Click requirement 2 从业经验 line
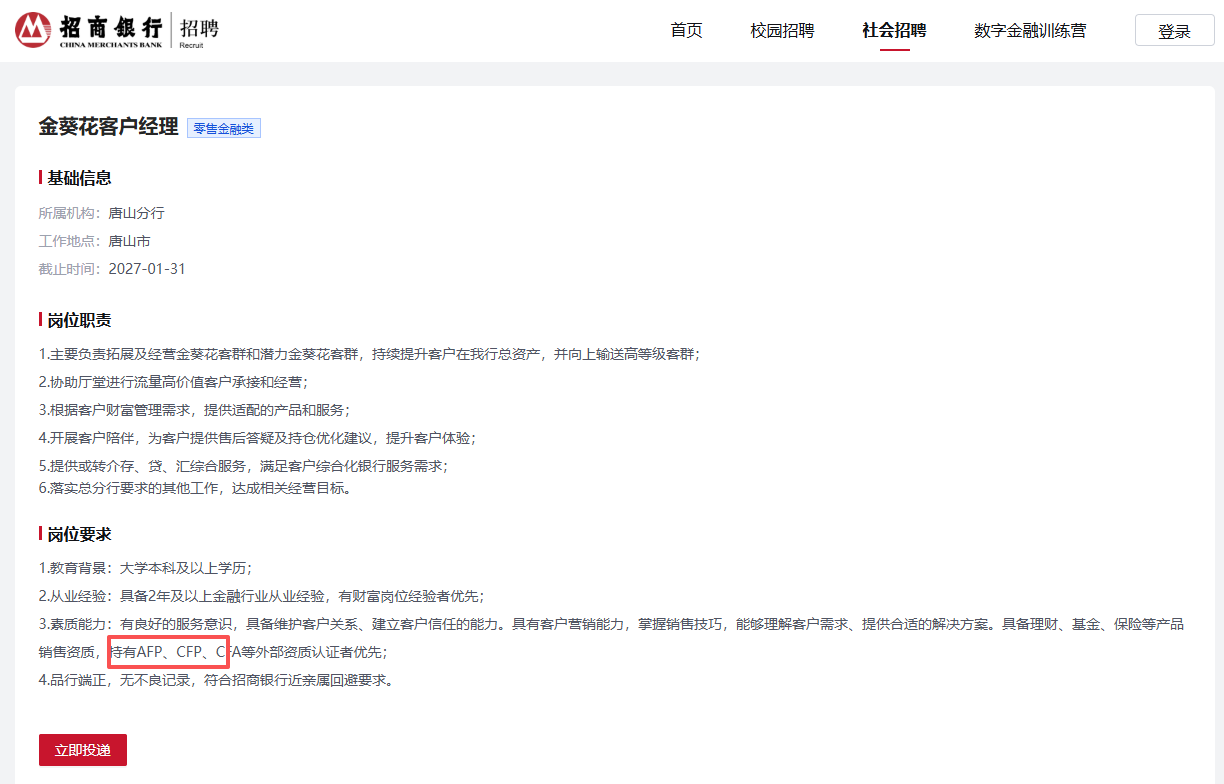The image size is (1224, 784). pyautogui.click(x=261, y=596)
